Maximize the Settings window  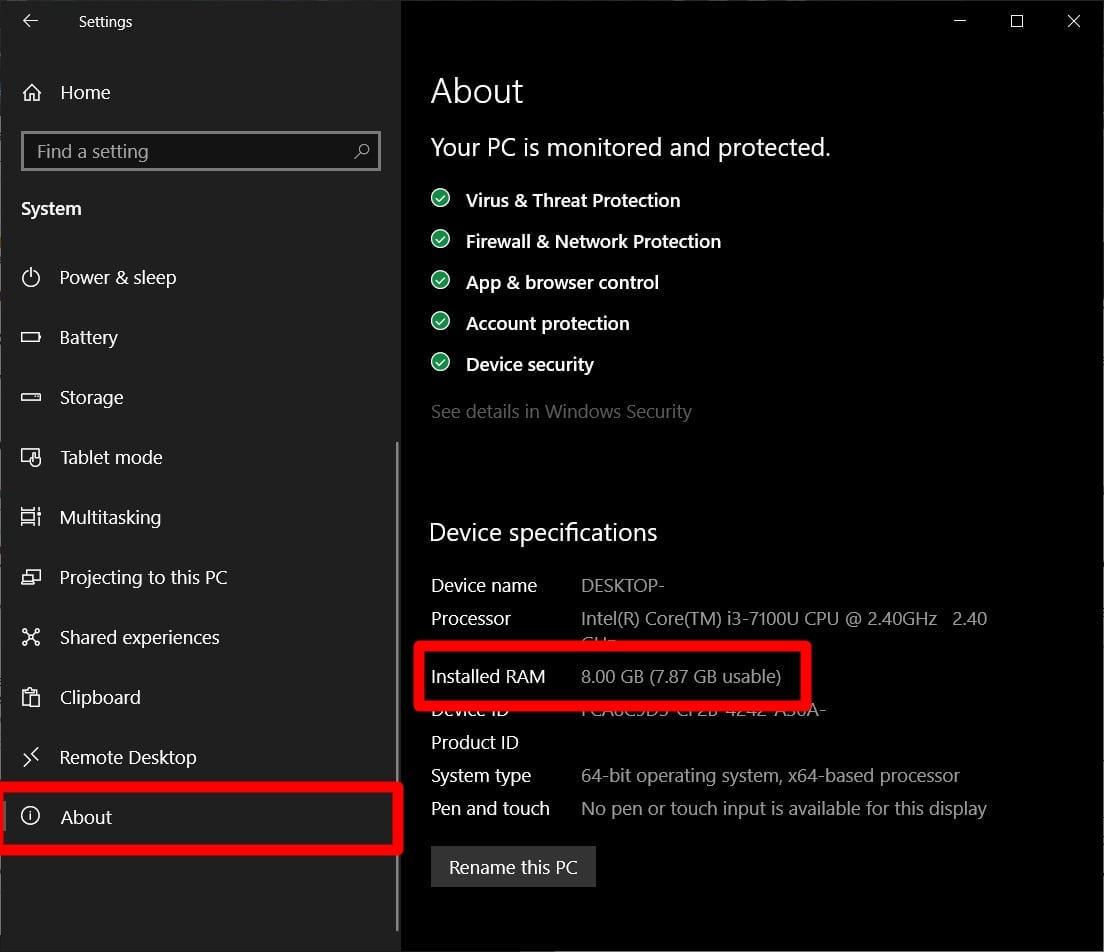click(x=1017, y=21)
